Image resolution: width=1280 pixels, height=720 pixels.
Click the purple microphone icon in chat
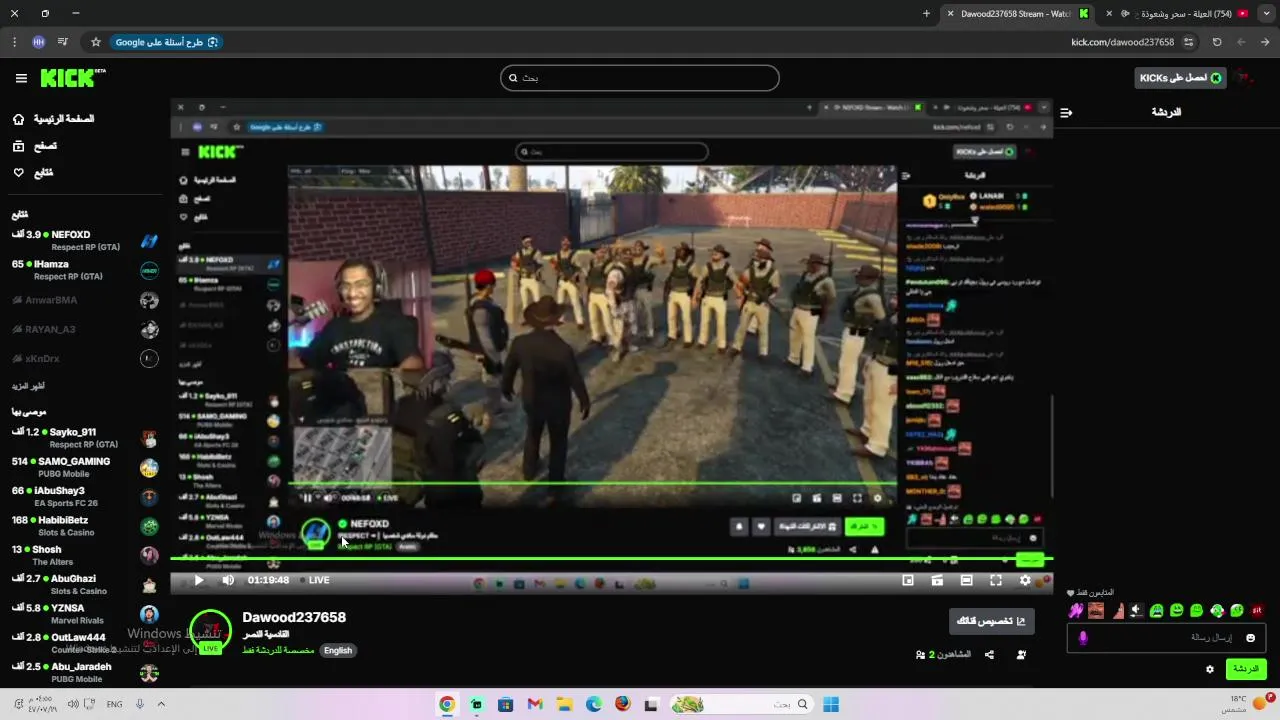1083,638
